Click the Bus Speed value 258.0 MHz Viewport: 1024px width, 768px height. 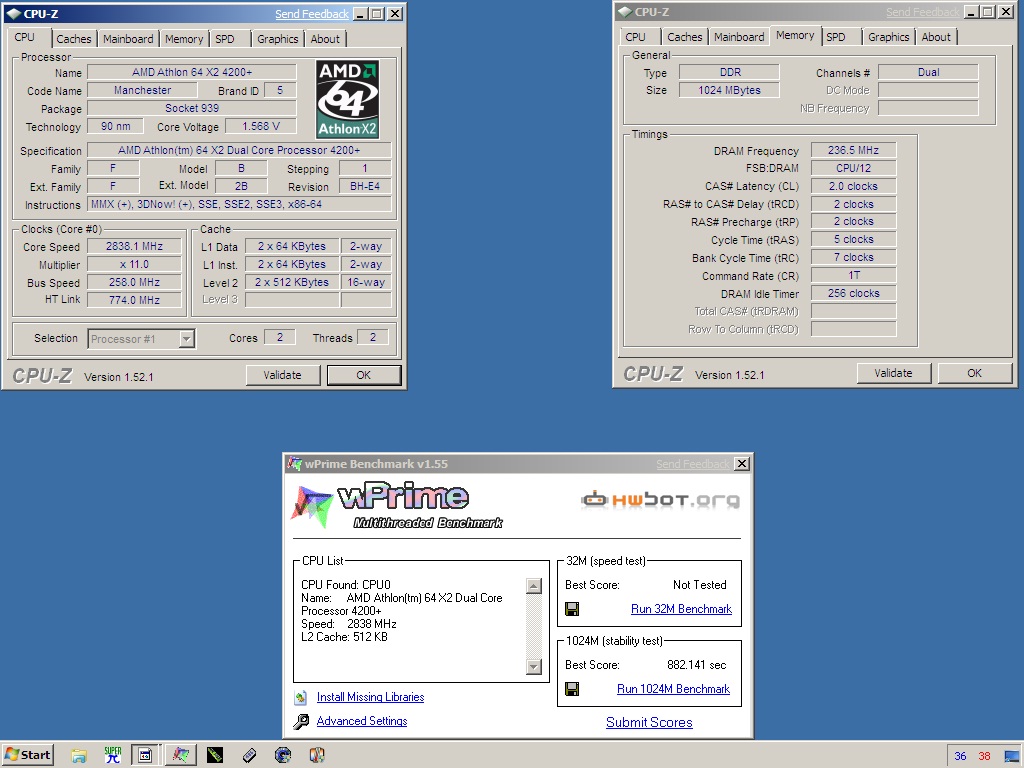(135, 282)
